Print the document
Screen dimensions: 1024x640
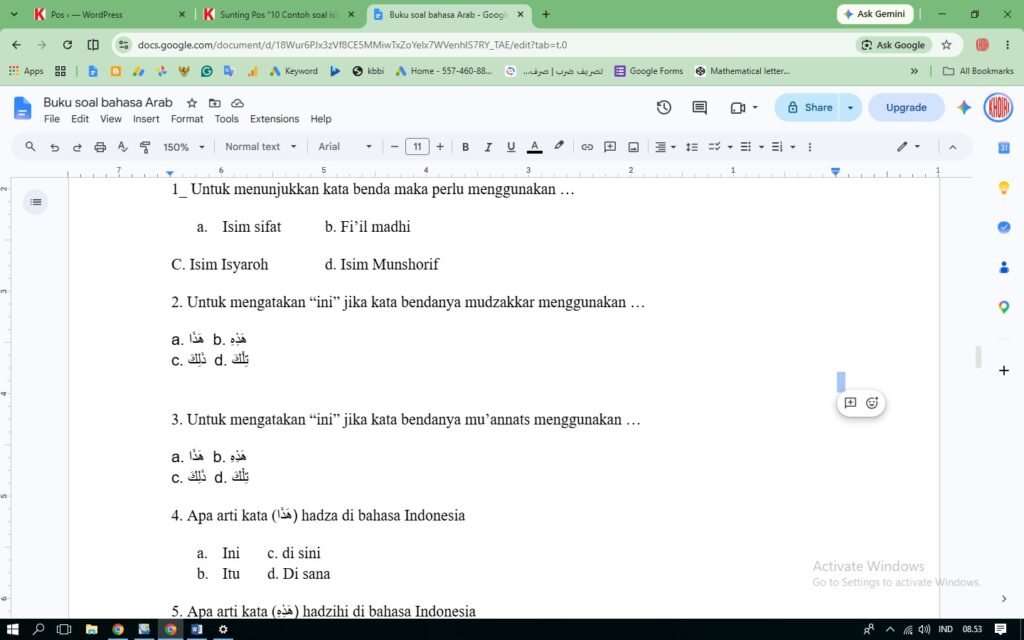(100, 147)
